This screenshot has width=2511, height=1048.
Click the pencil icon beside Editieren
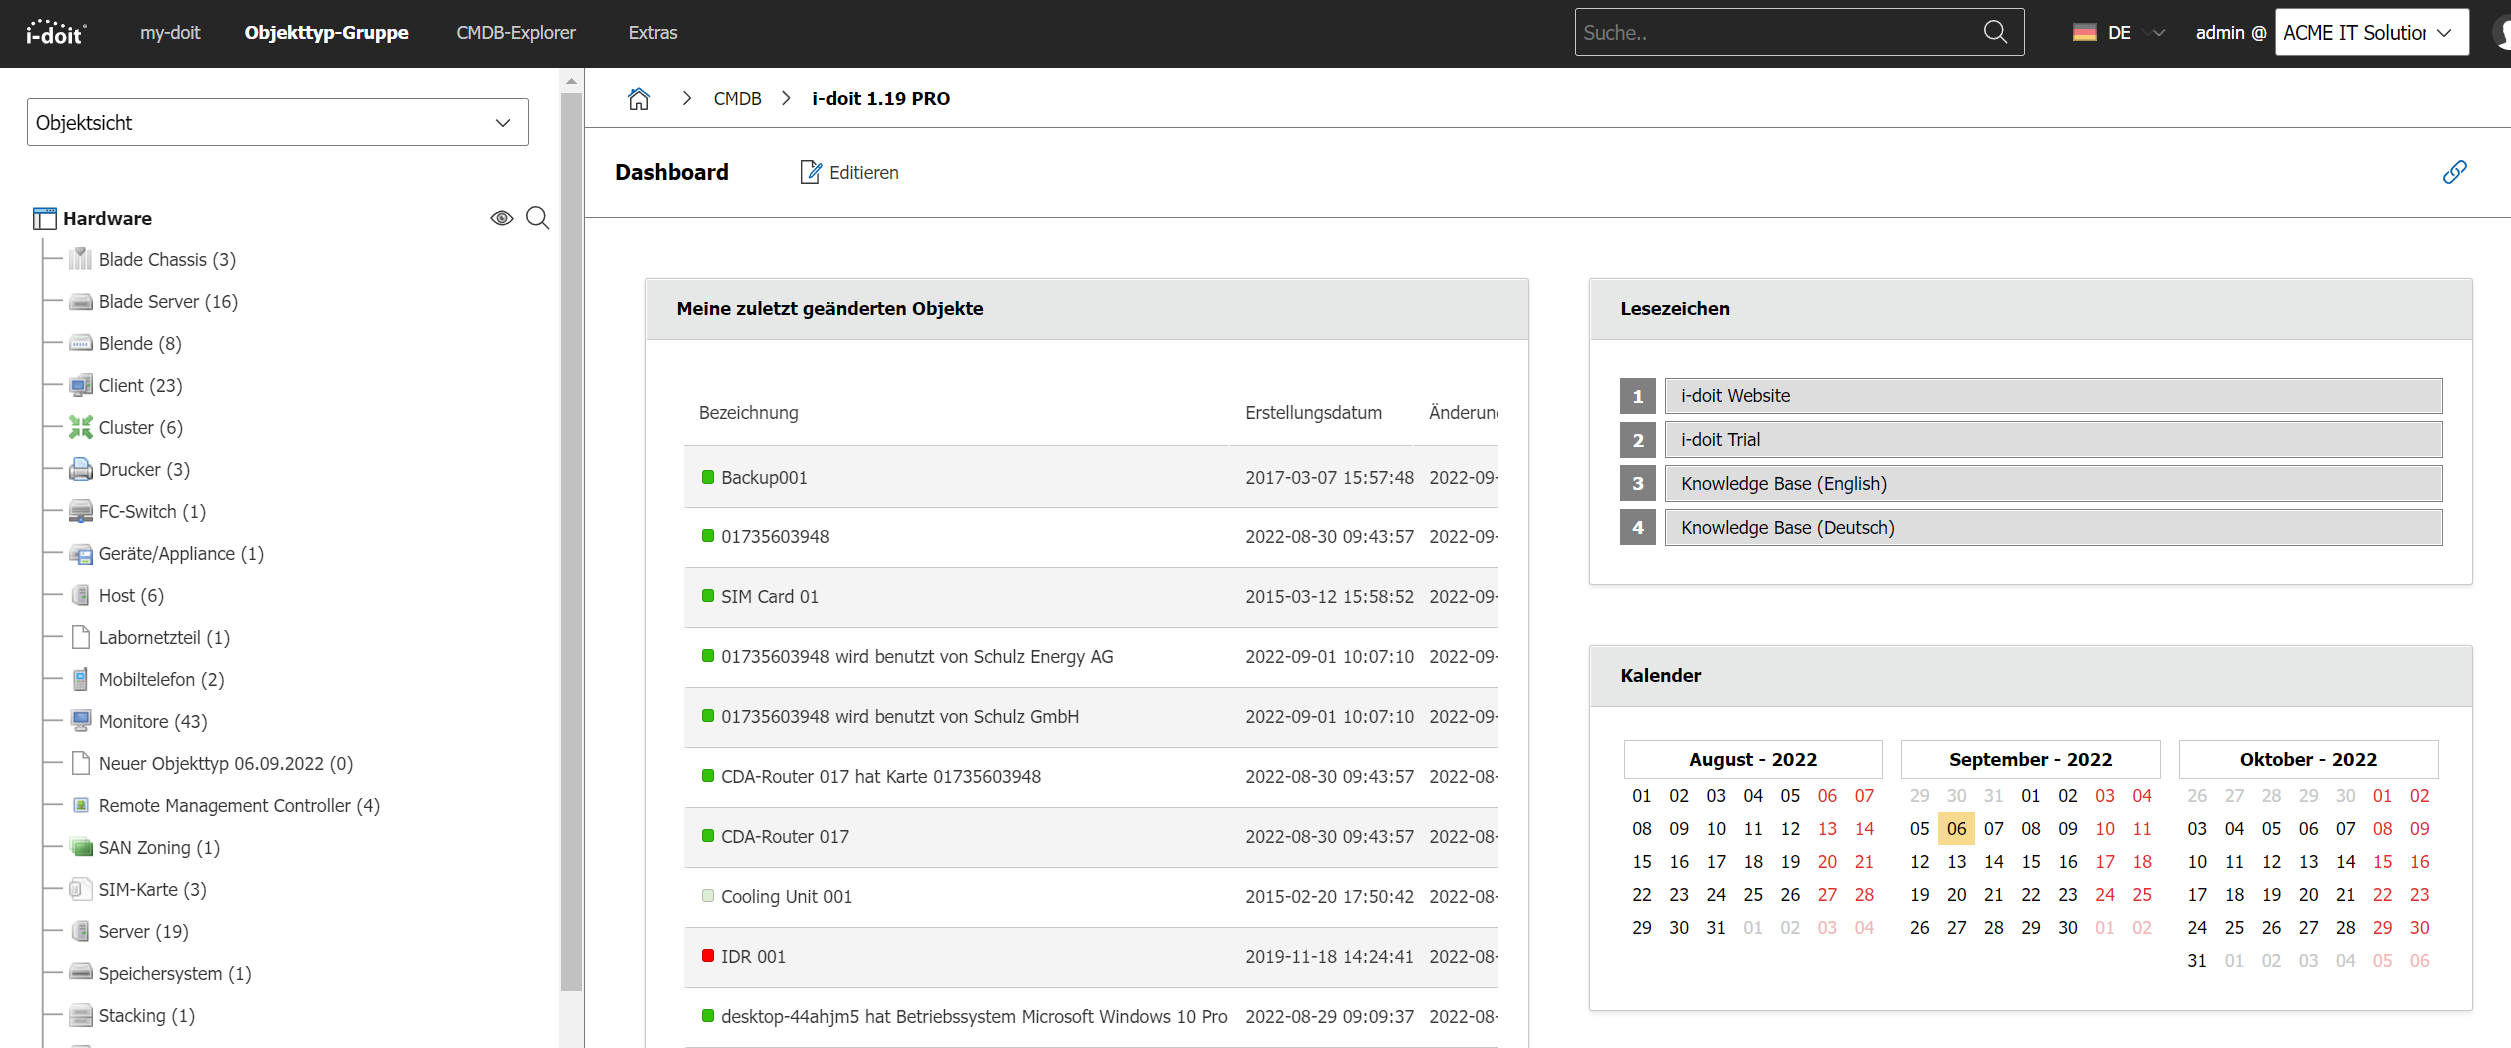(x=810, y=172)
